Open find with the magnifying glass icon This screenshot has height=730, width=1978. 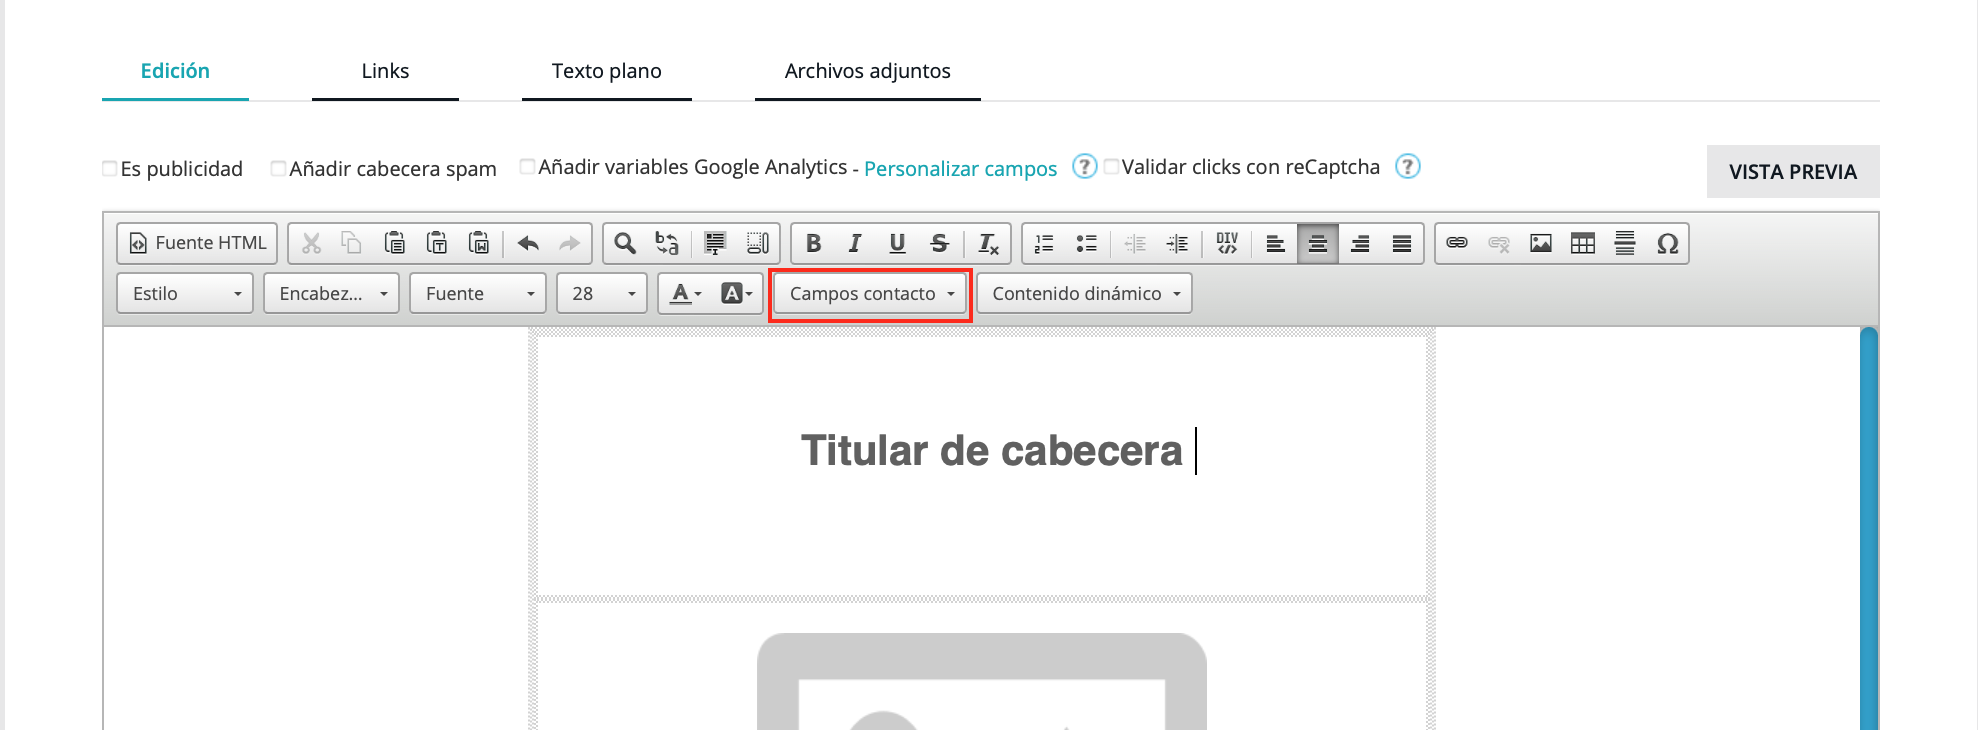(x=625, y=243)
